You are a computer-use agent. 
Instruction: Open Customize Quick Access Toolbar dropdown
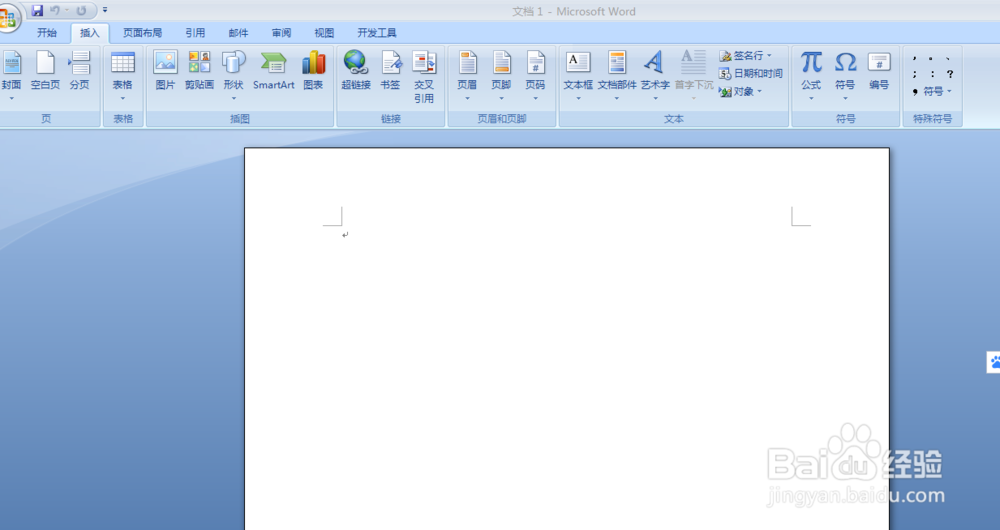[105, 10]
